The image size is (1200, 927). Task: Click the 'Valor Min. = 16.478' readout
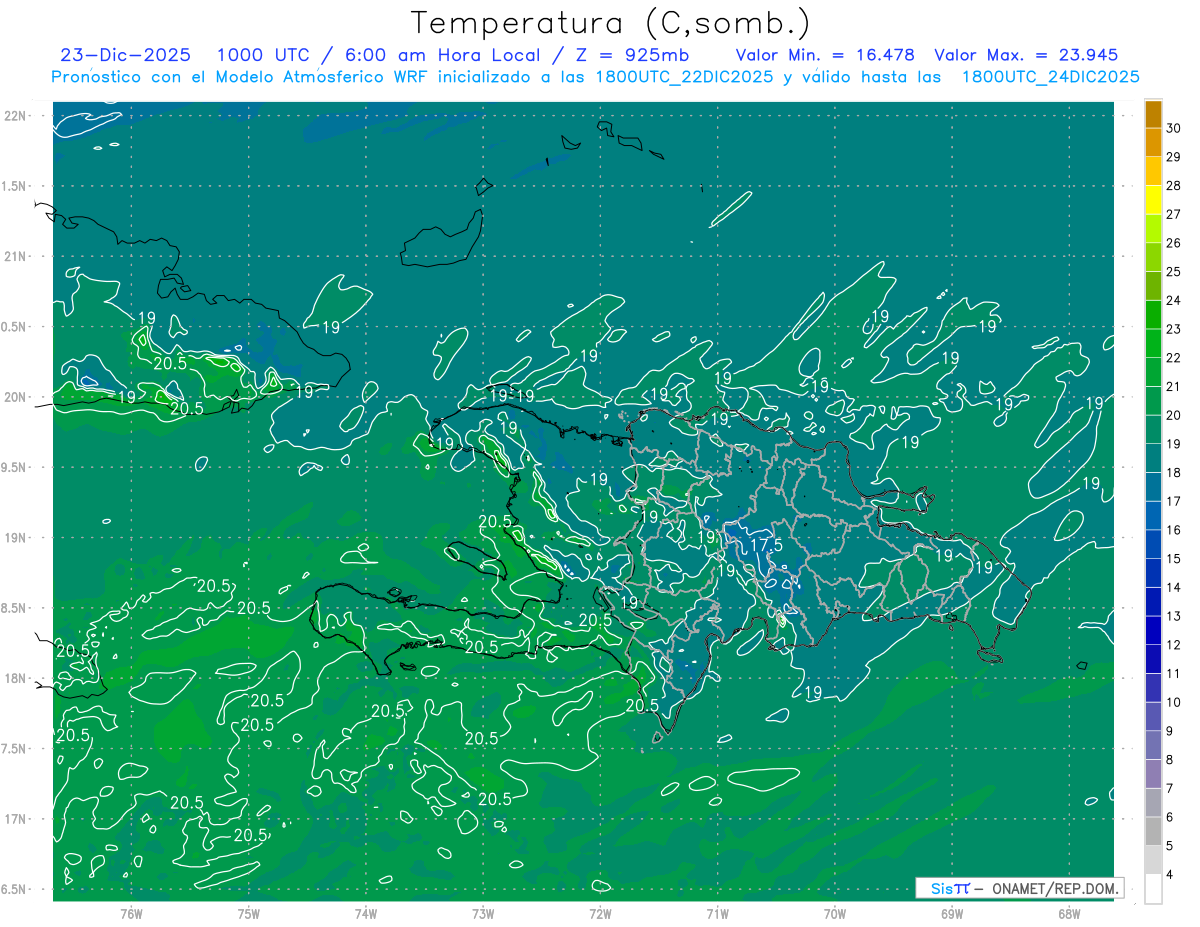click(x=827, y=55)
